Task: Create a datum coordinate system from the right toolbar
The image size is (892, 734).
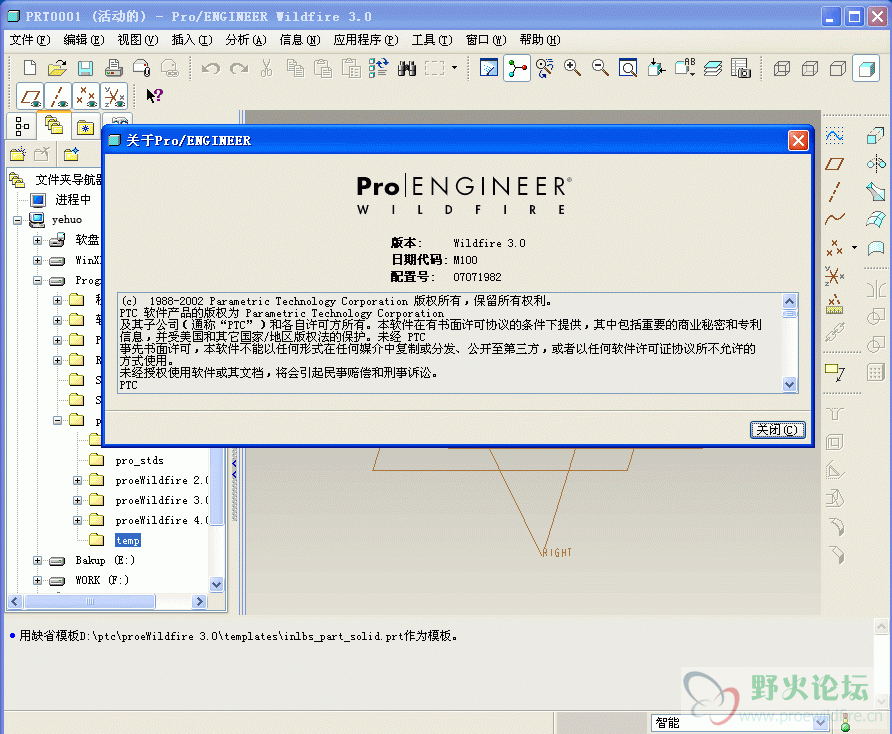Action: pyautogui.click(x=835, y=276)
